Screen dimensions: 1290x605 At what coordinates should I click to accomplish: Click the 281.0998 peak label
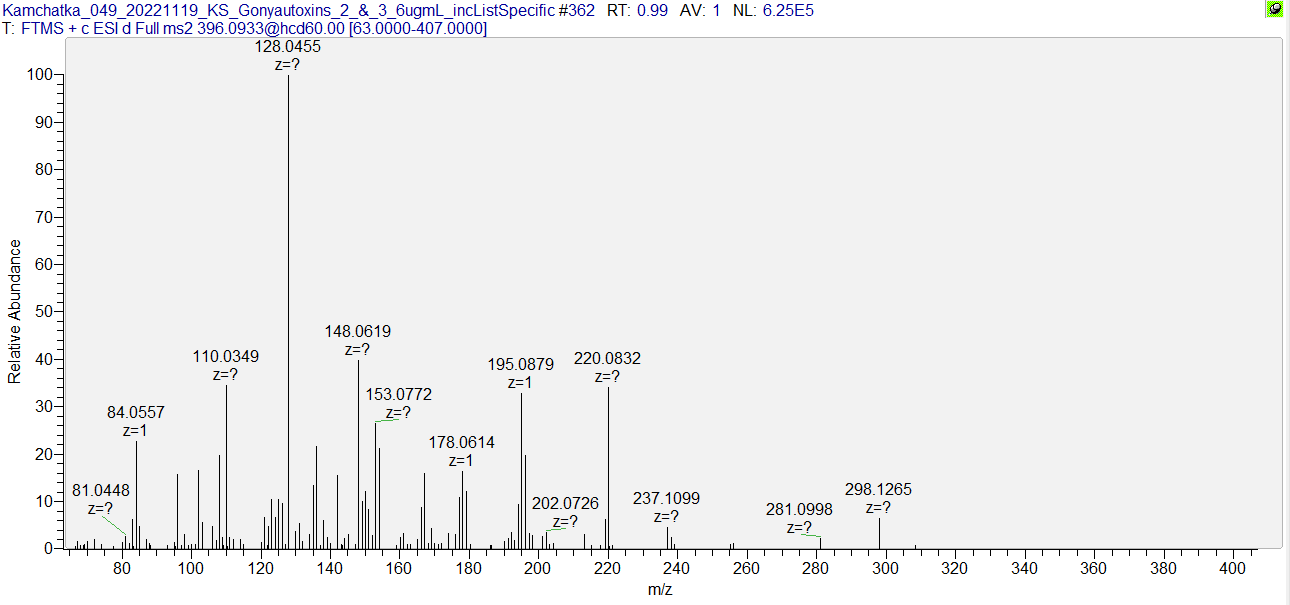click(799, 509)
